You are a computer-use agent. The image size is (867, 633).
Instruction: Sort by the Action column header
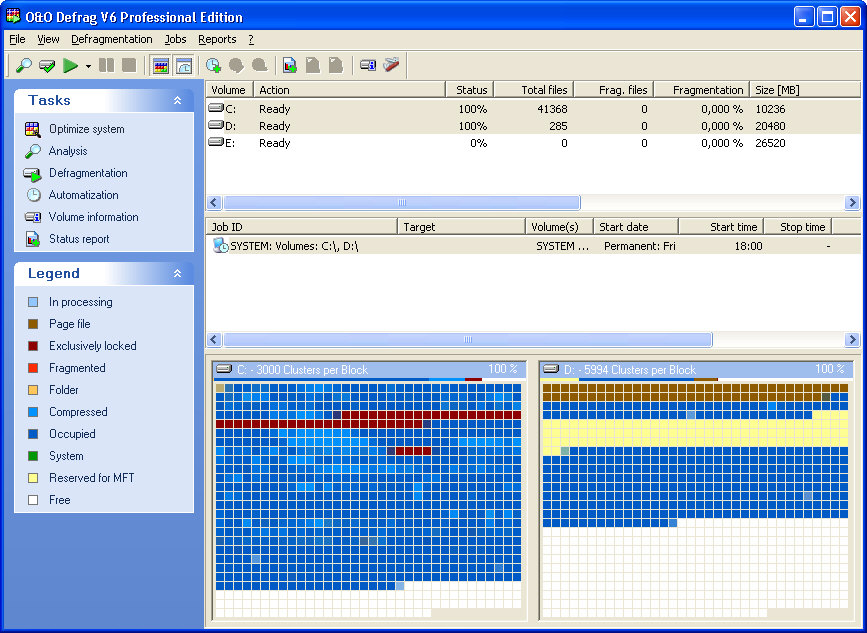[x=349, y=90]
